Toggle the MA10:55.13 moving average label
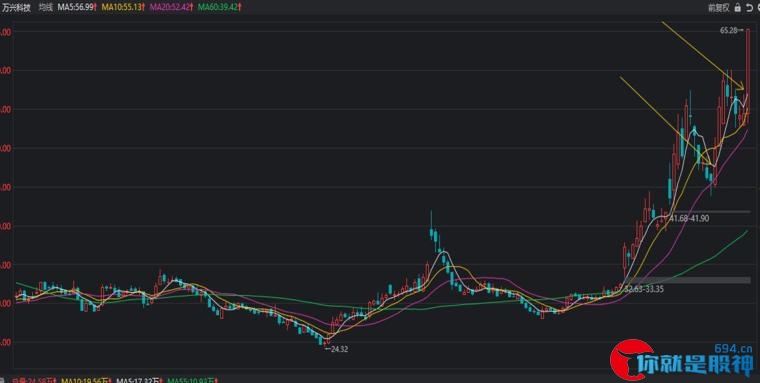 [x=123, y=7]
